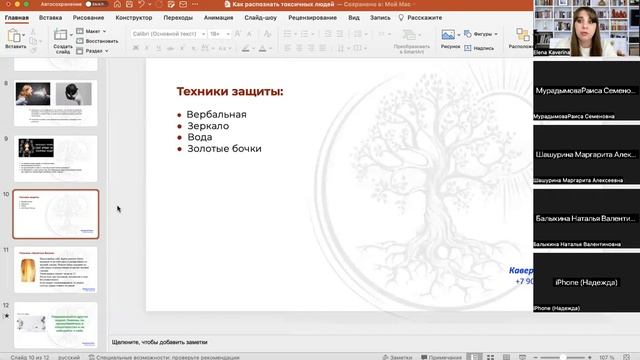Open the Конструктор tab
Screen dimensions: 640x360
point(134,18)
